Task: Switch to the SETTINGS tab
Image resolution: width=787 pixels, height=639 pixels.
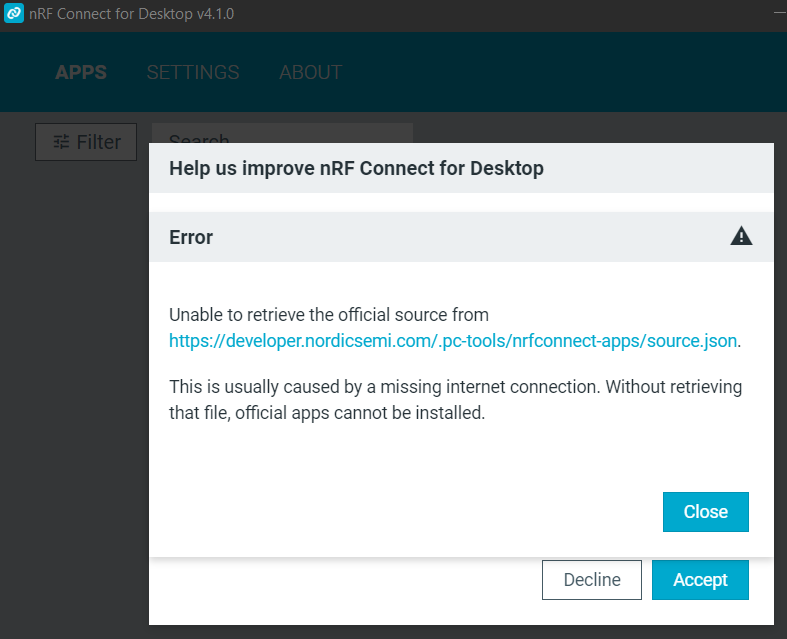Action: pyautogui.click(x=193, y=72)
